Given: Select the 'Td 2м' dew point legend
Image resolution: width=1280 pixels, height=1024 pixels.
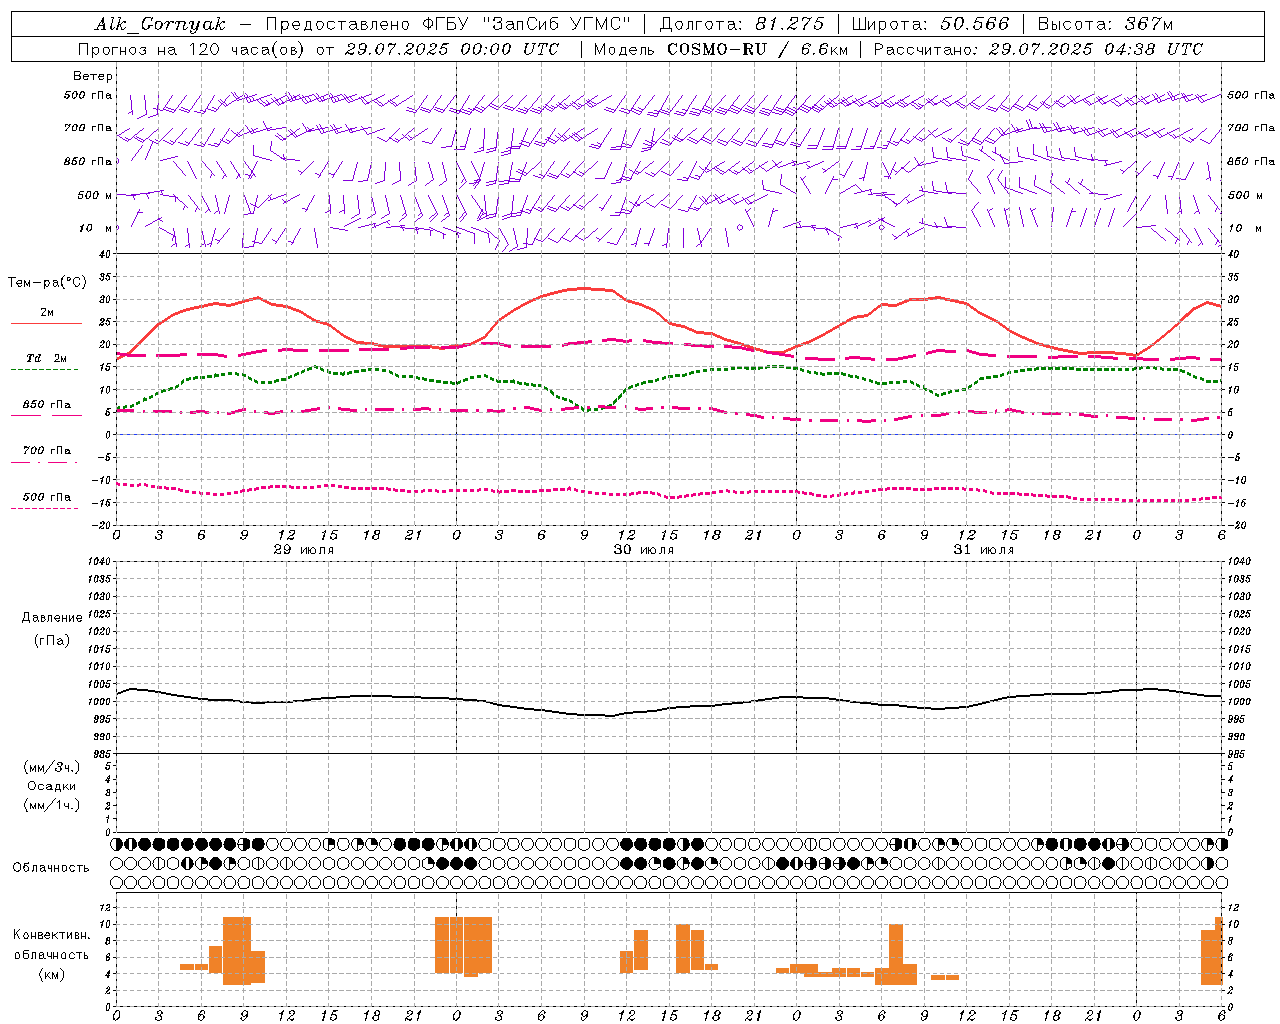Looking at the screenshot, I should (47, 358).
